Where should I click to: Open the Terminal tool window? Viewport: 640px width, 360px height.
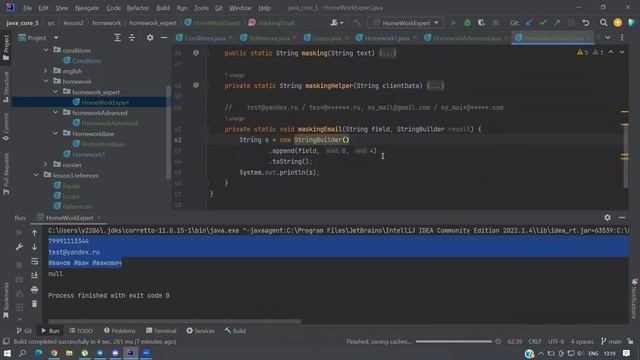click(161, 331)
